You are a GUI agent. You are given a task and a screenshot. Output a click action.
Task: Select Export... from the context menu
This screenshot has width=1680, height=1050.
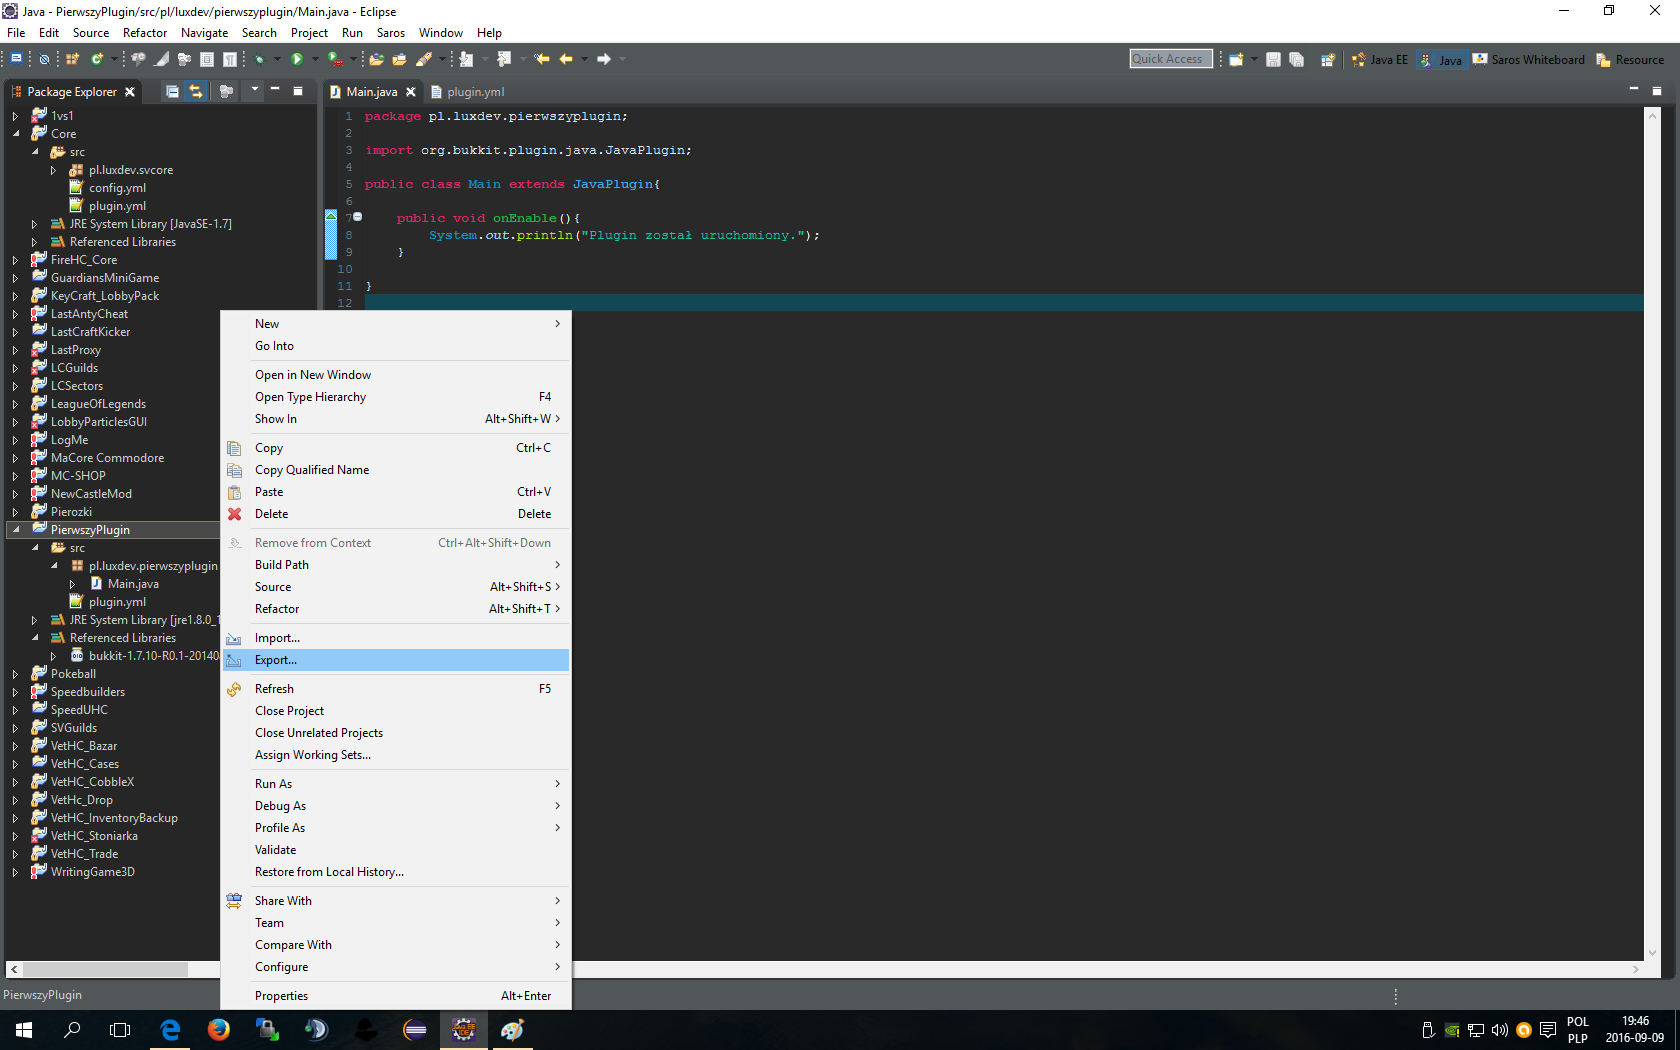276,660
